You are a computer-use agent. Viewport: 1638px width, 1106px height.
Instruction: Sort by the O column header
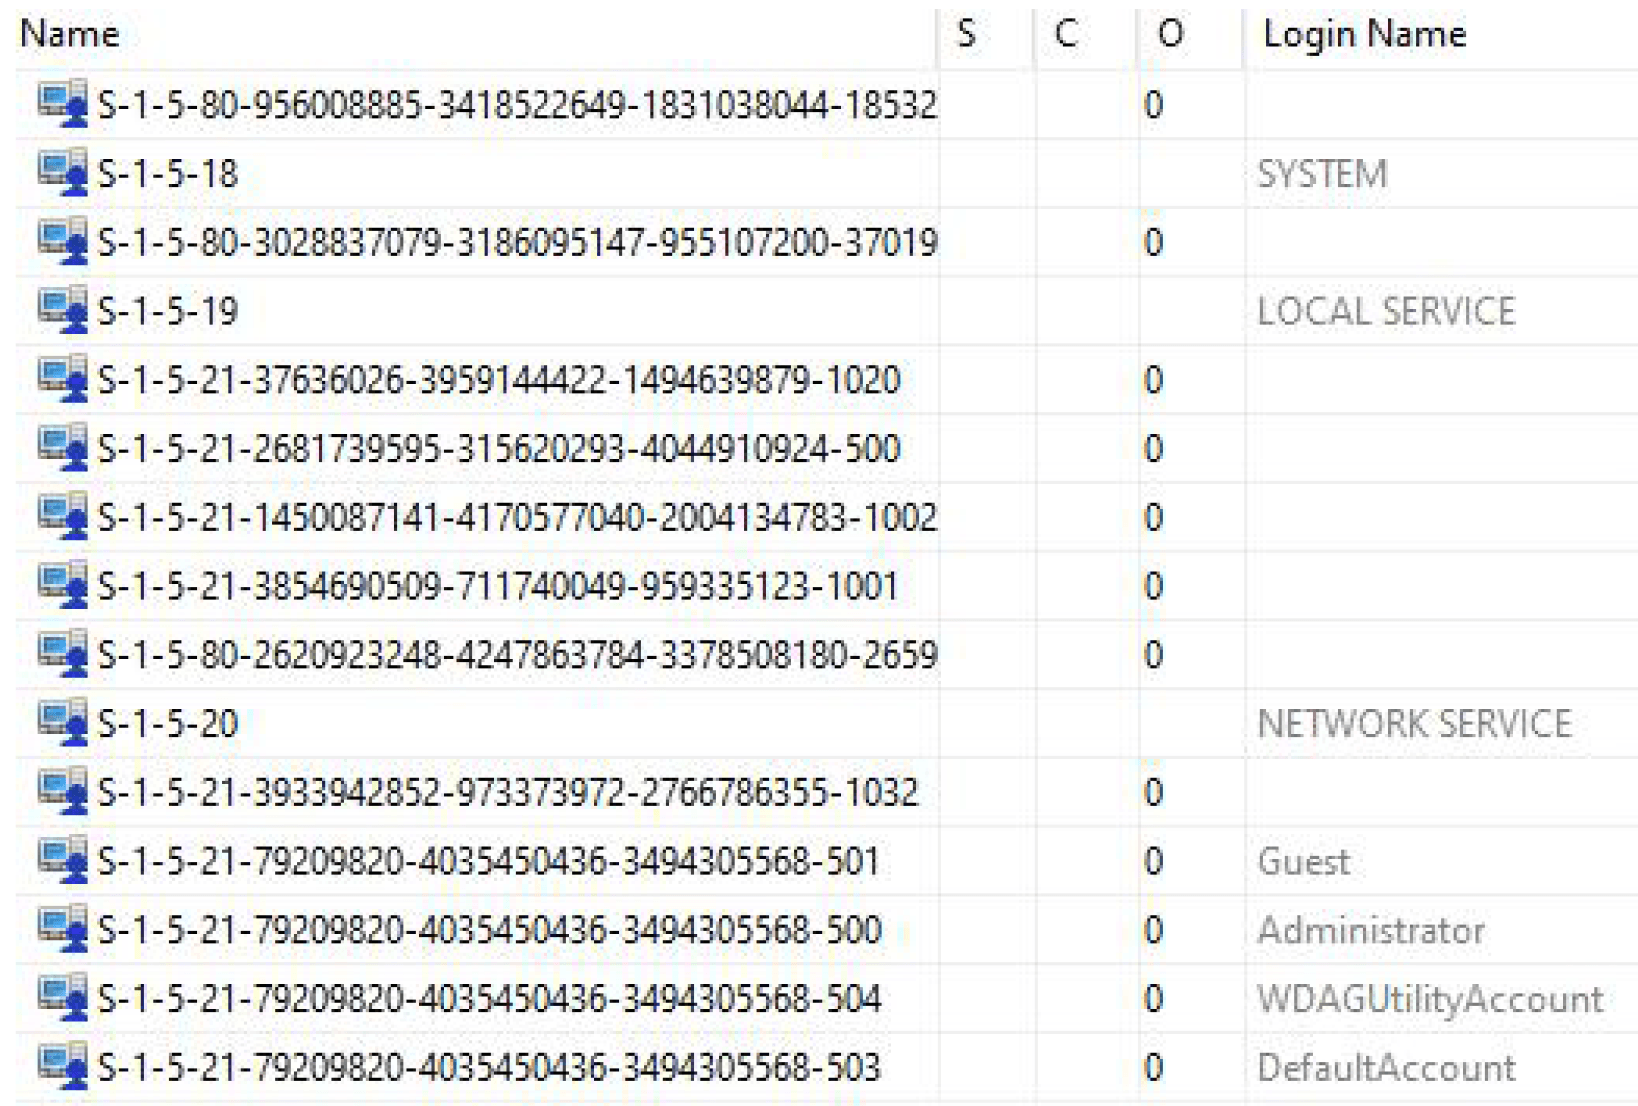[1170, 34]
